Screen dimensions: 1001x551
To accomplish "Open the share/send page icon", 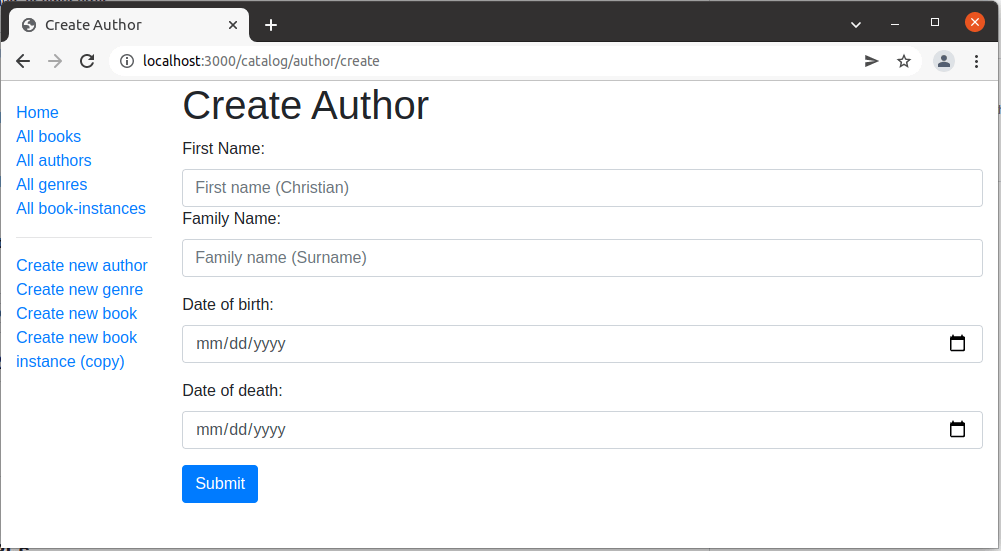I will click(x=871, y=61).
